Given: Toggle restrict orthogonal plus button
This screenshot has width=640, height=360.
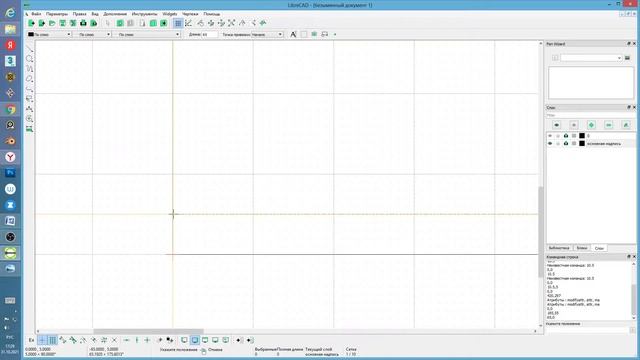Looking at the screenshot, I should coord(147,340).
